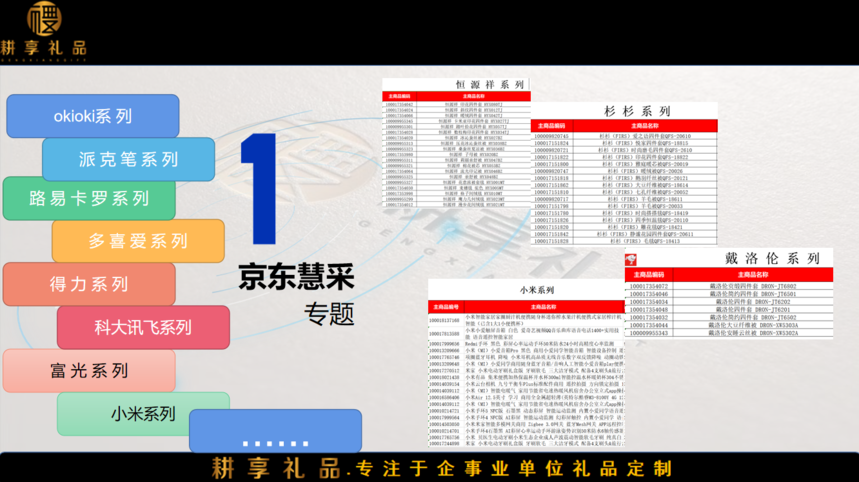Click the 戴洛伦系列 table title
This screenshot has height=482, width=859.
pos(772,259)
